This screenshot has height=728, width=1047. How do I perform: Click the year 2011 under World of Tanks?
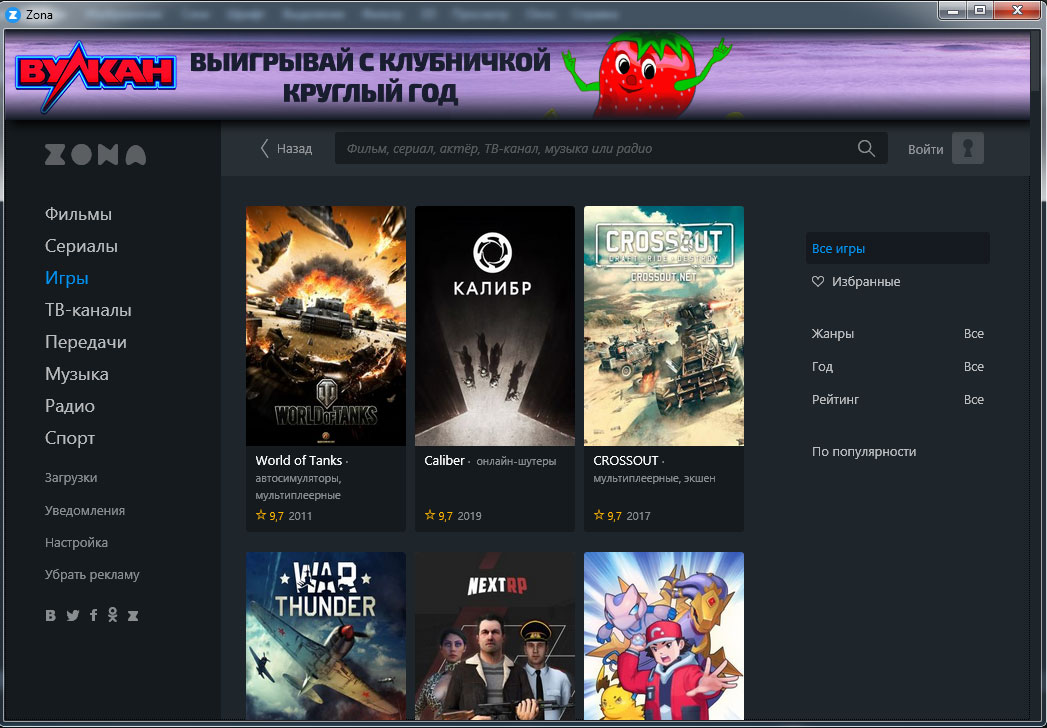(300, 516)
